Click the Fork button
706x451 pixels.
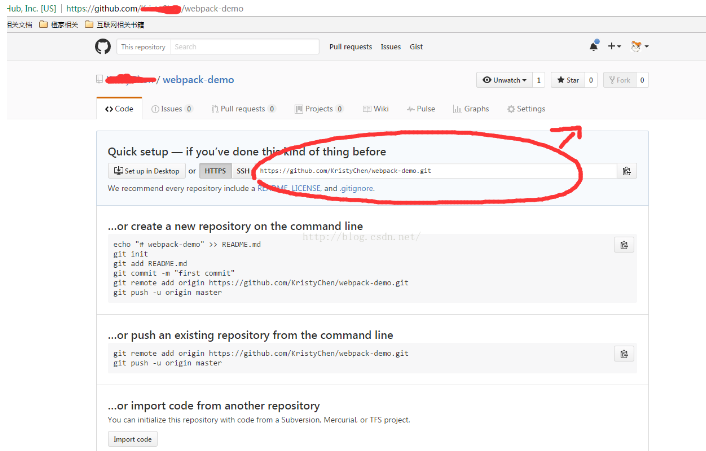pyautogui.click(x=620, y=80)
